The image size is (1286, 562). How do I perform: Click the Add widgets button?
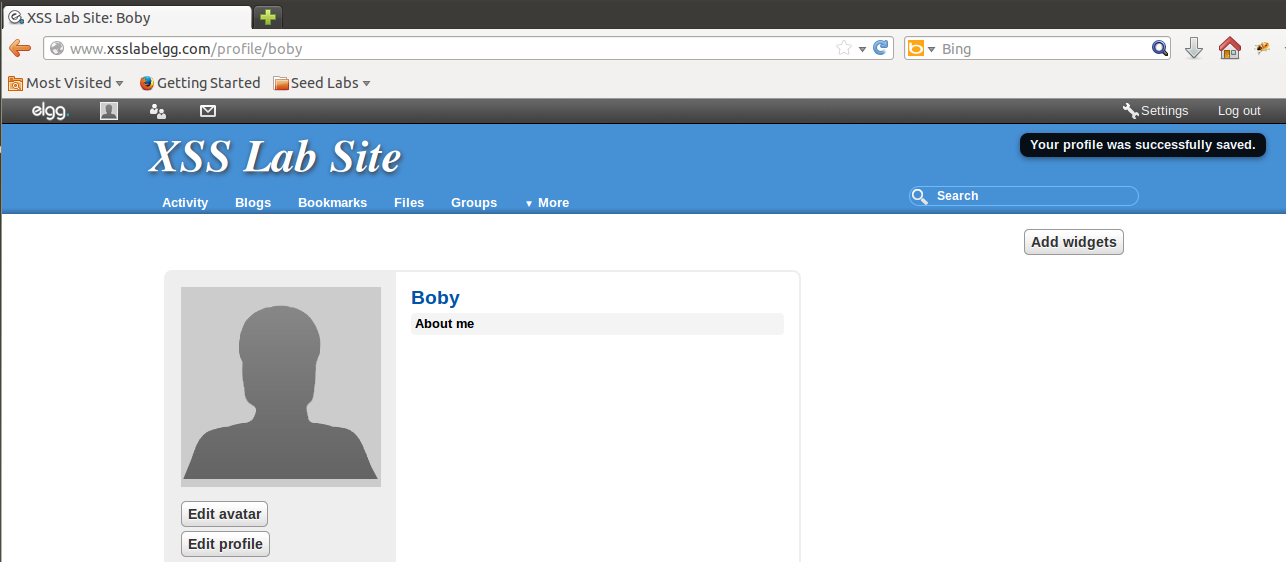tap(1074, 242)
